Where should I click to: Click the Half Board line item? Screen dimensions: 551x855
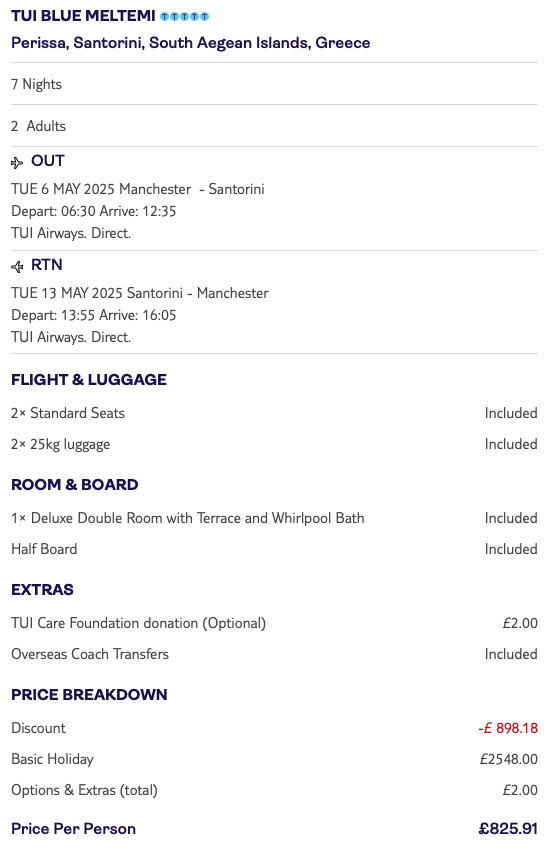coord(274,549)
